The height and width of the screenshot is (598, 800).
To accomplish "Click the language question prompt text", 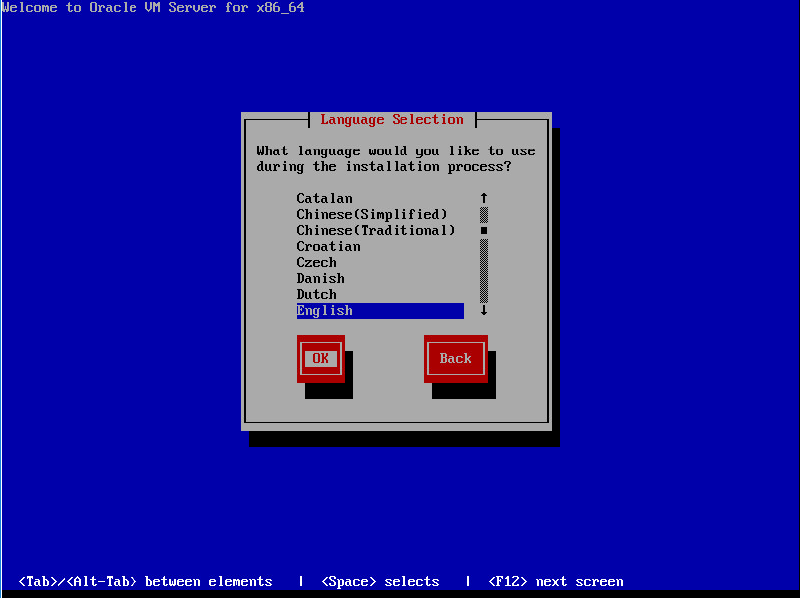I will pos(395,159).
